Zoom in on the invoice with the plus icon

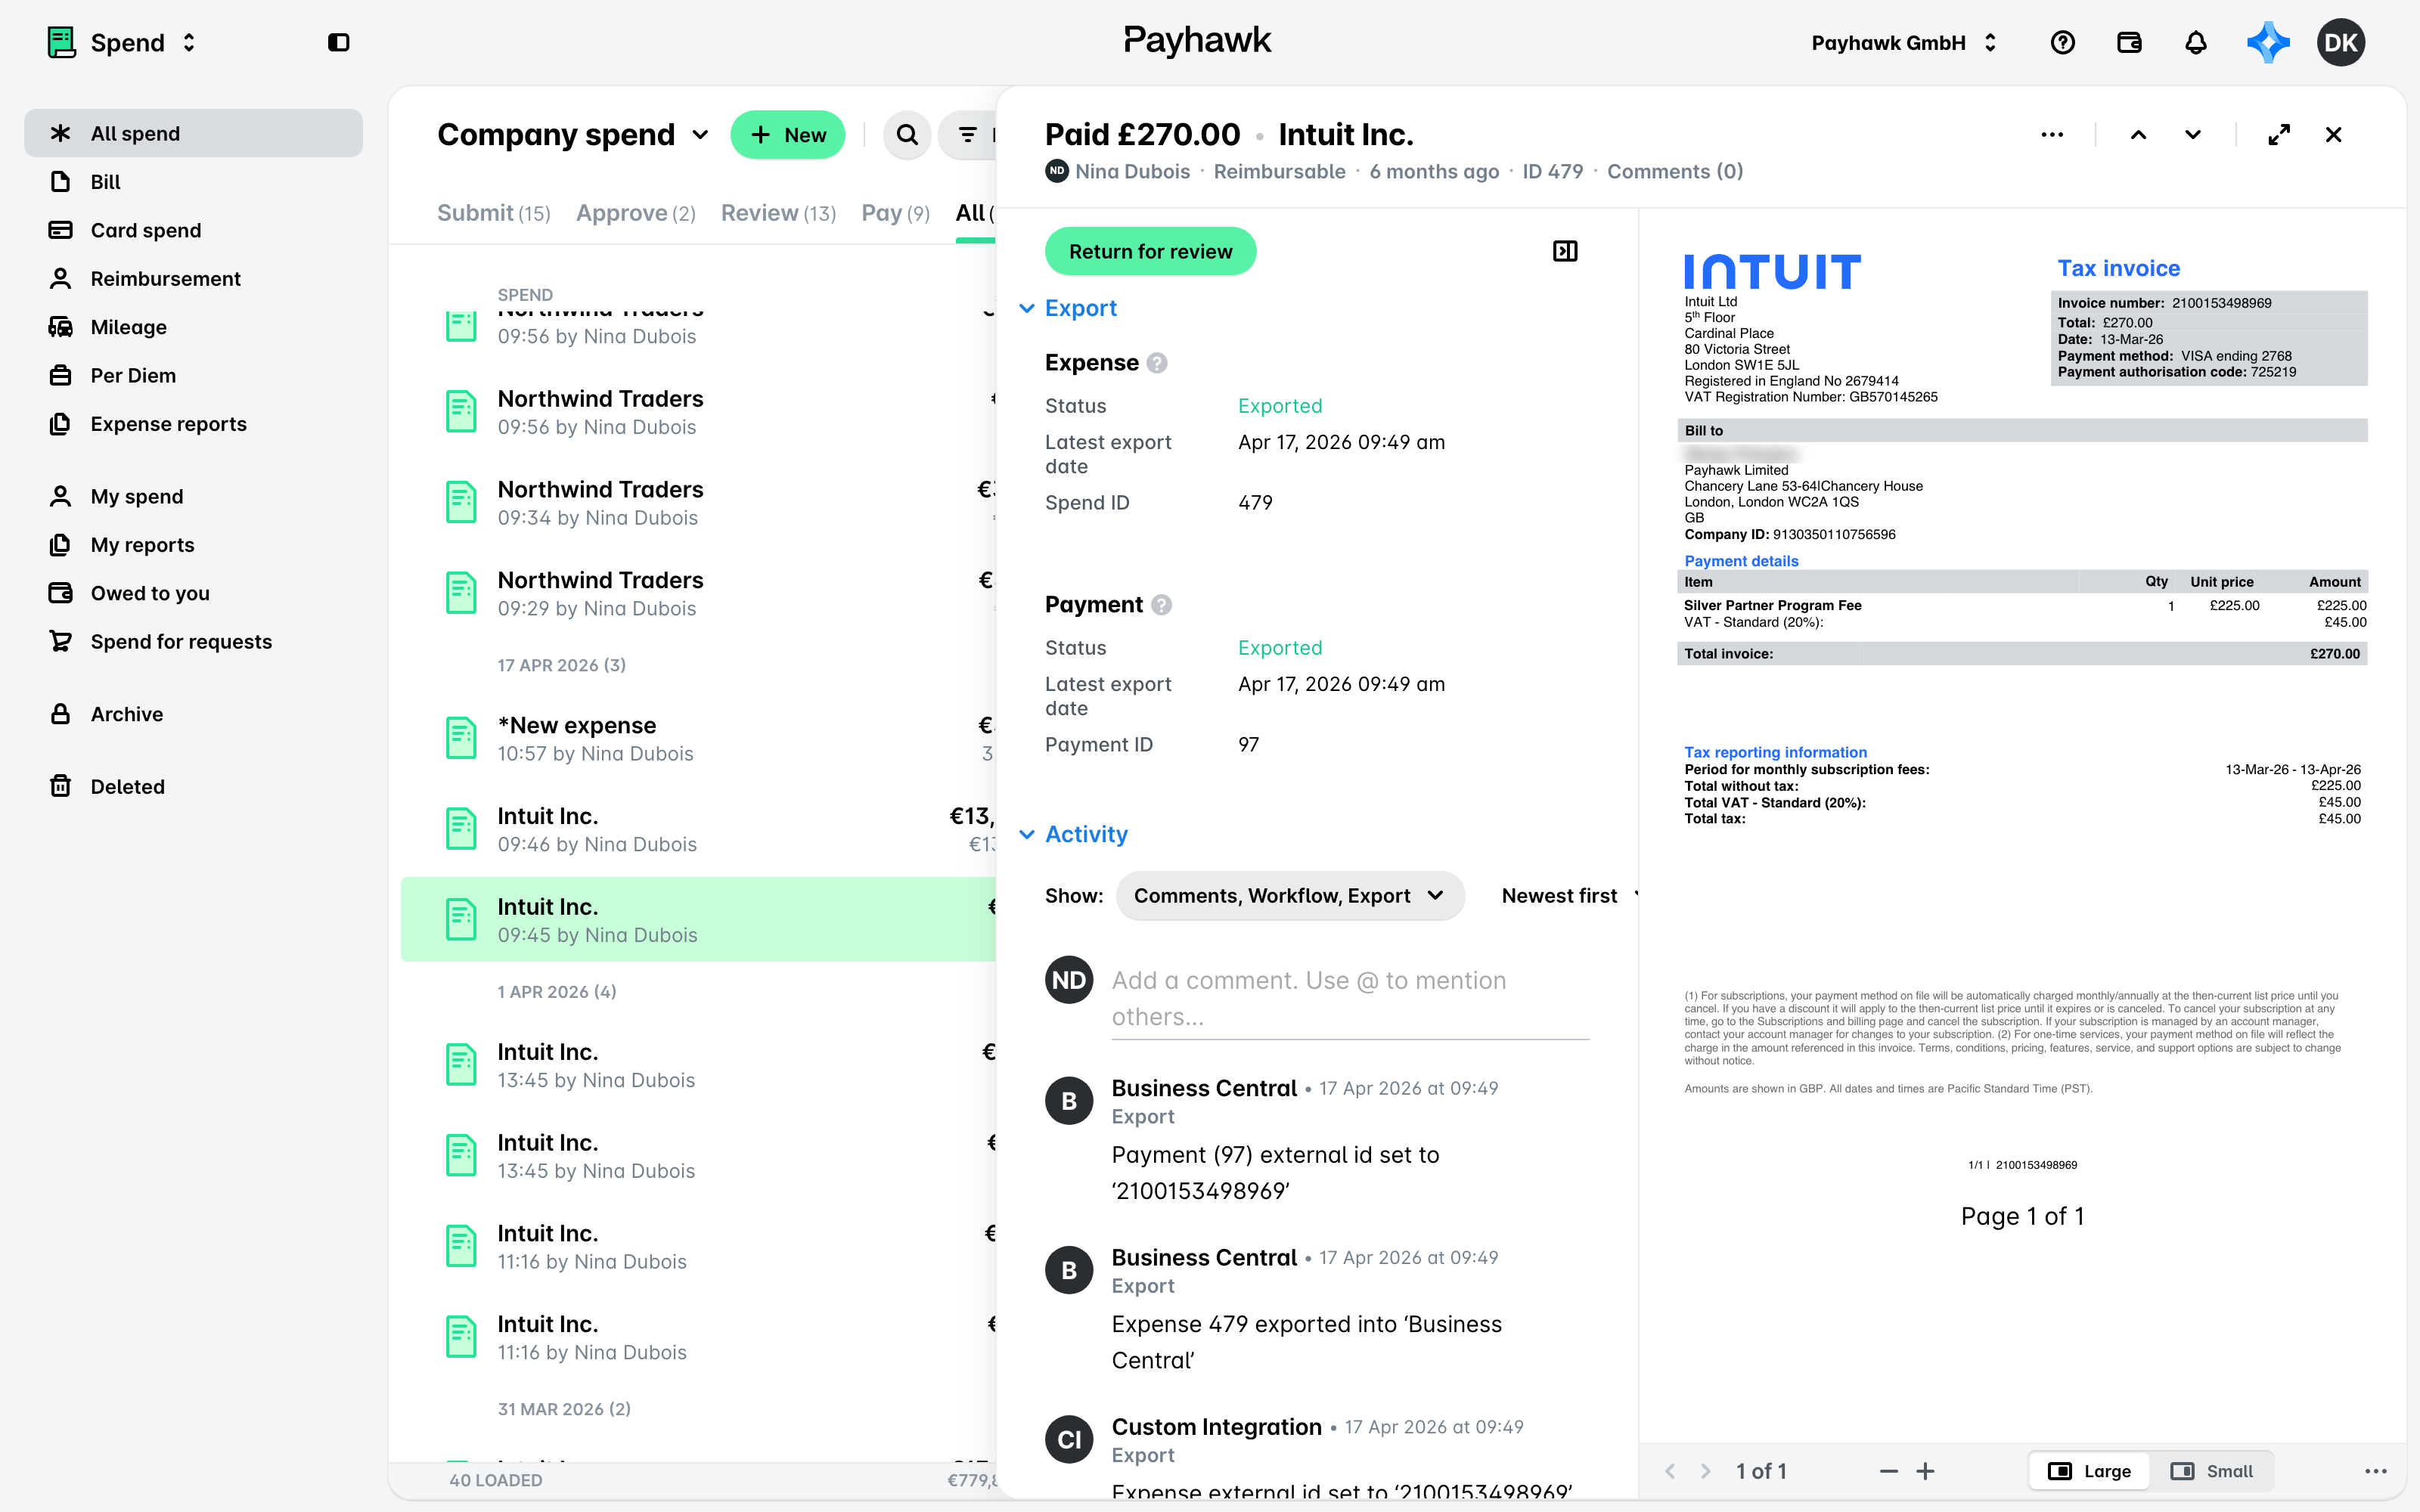click(x=1925, y=1471)
